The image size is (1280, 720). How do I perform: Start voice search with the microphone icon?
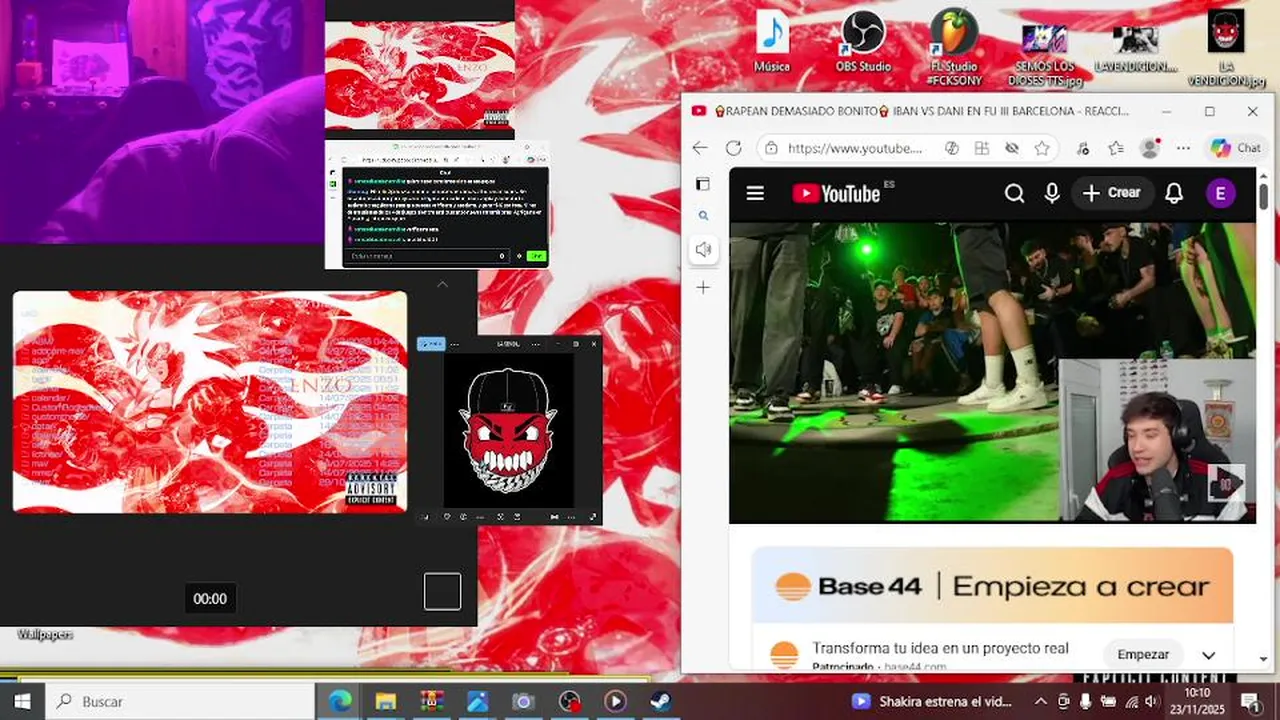point(1052,194)
